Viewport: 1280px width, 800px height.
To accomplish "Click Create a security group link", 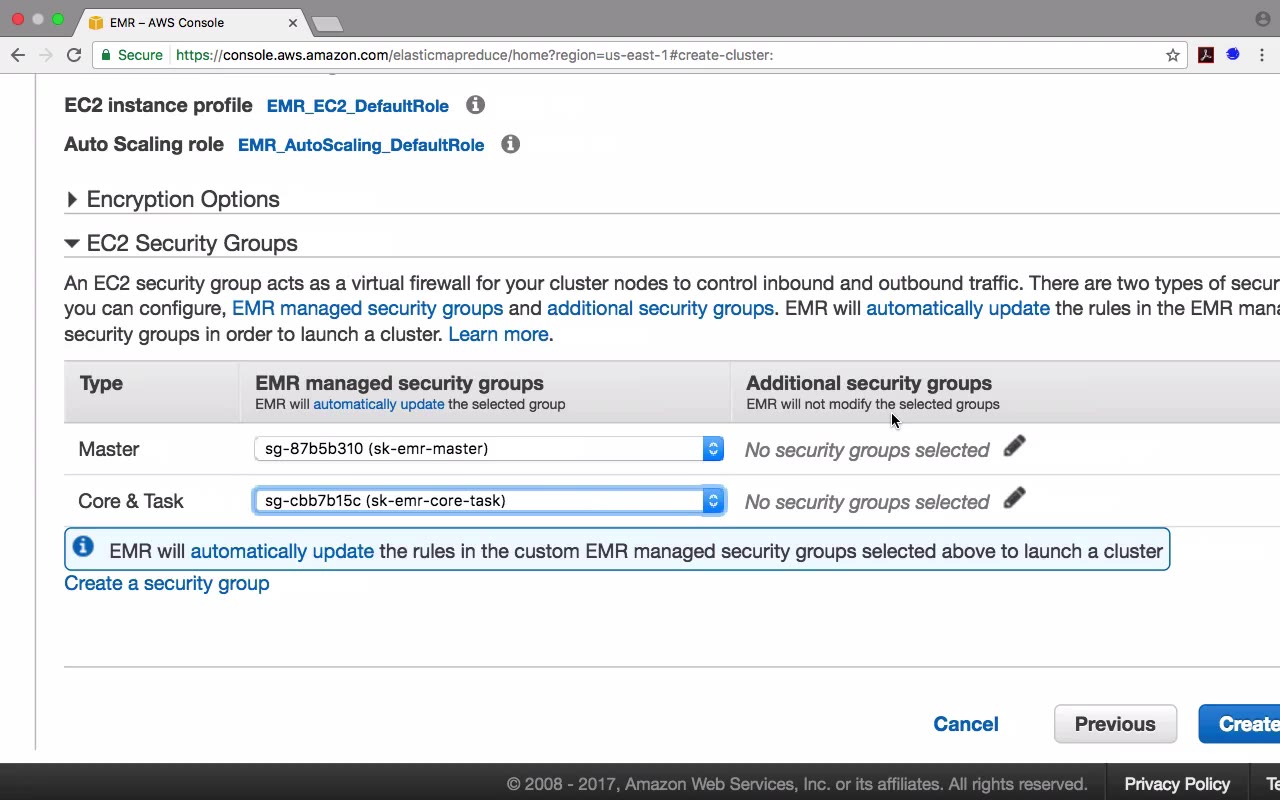I will click(167, 583).
